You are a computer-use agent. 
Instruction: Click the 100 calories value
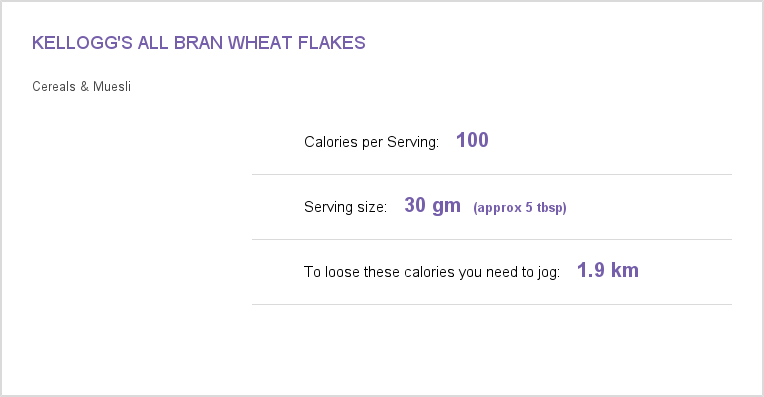[472, 140]
